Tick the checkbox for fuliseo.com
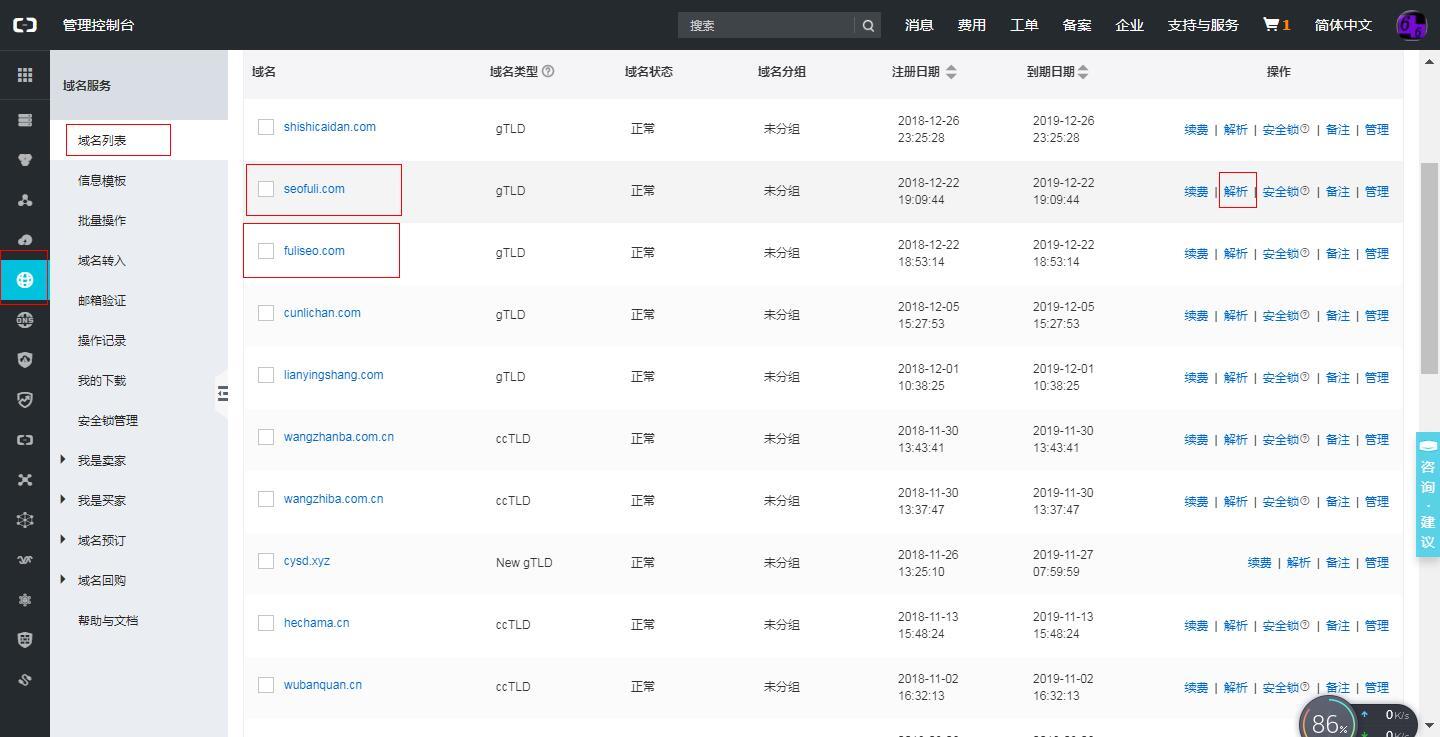1440x737 pixels. click(266, 251)
